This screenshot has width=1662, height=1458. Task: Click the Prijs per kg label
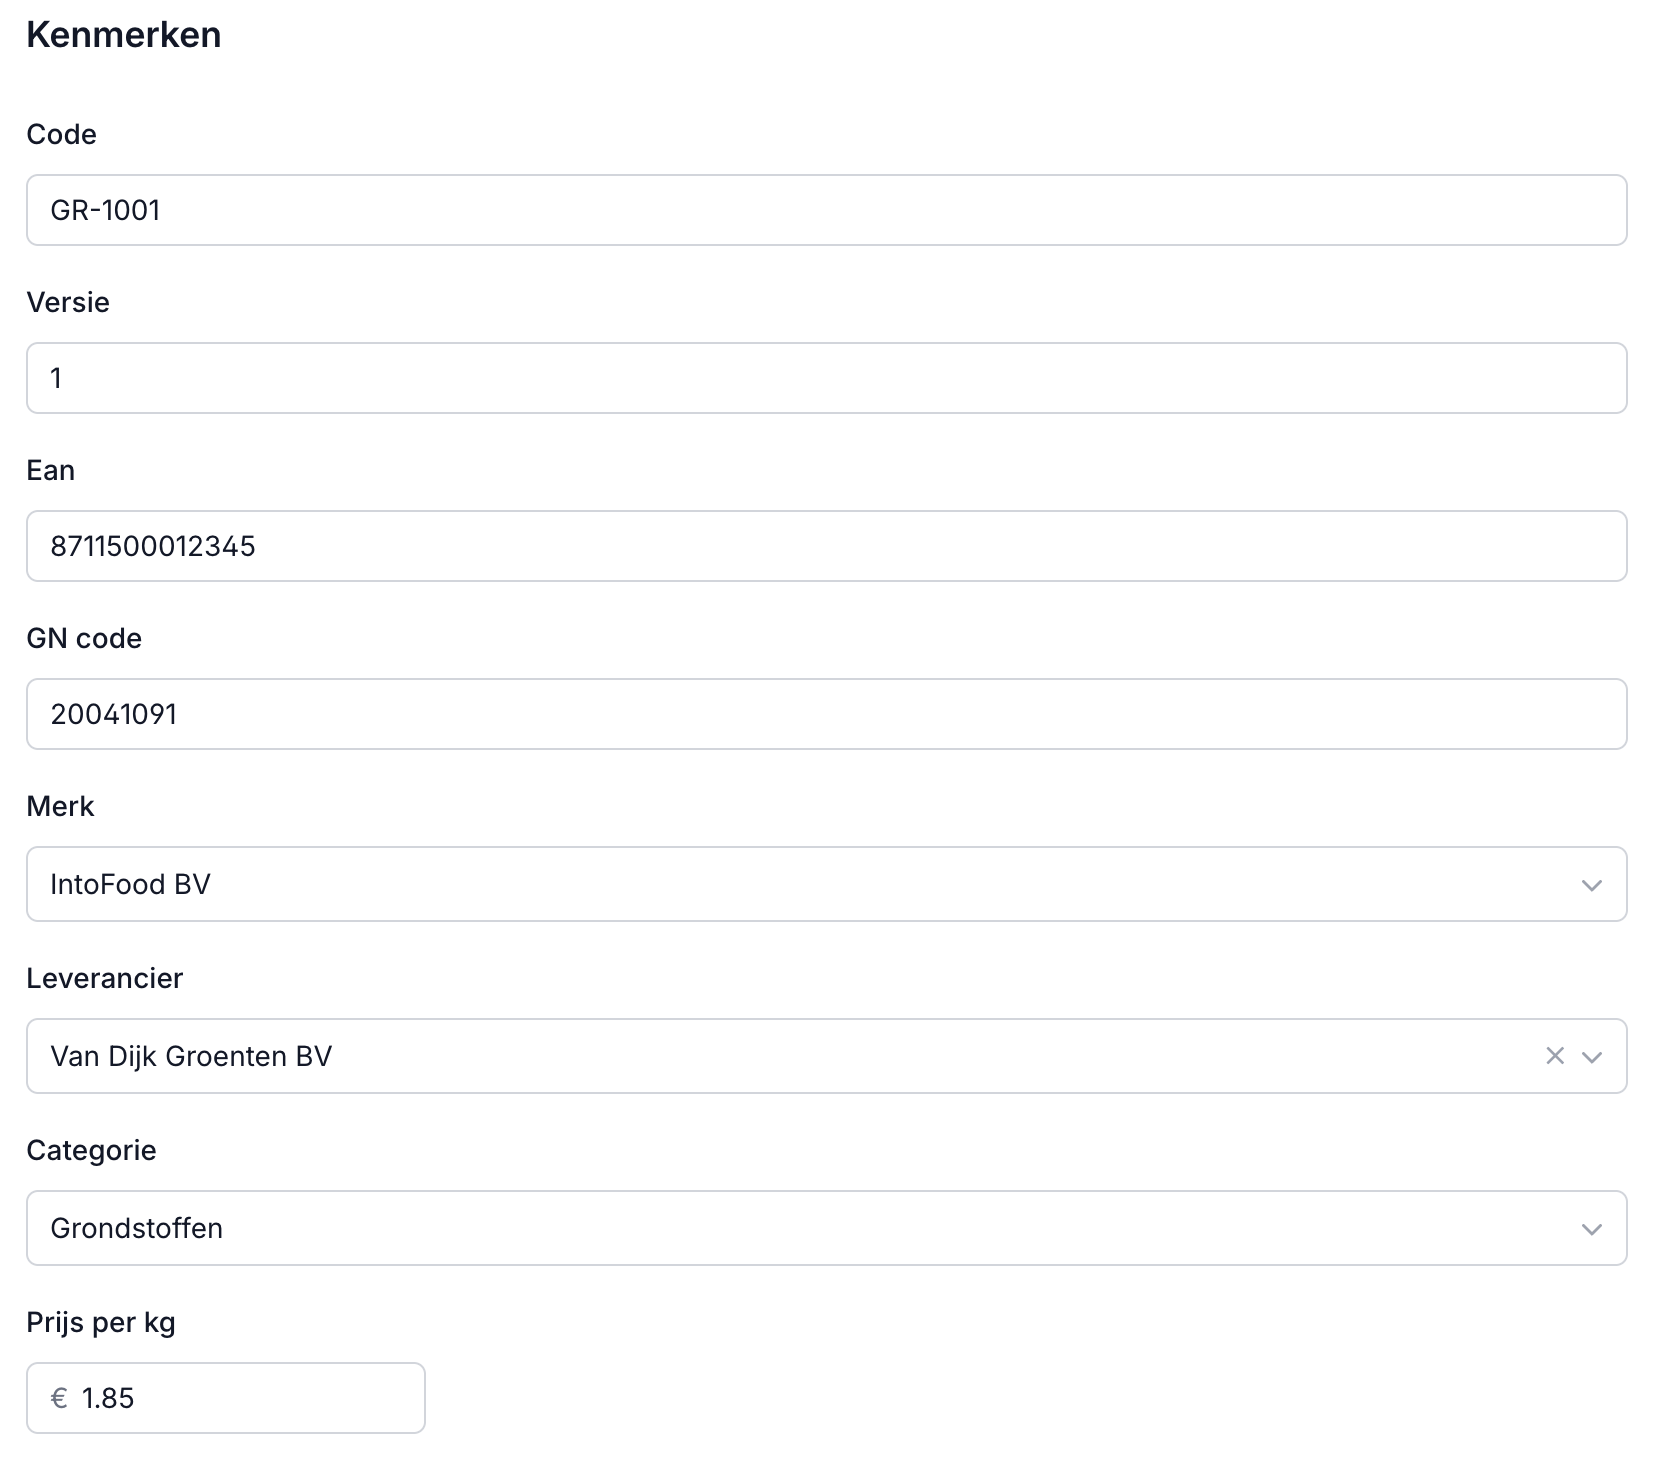(x=101, y=1322)
